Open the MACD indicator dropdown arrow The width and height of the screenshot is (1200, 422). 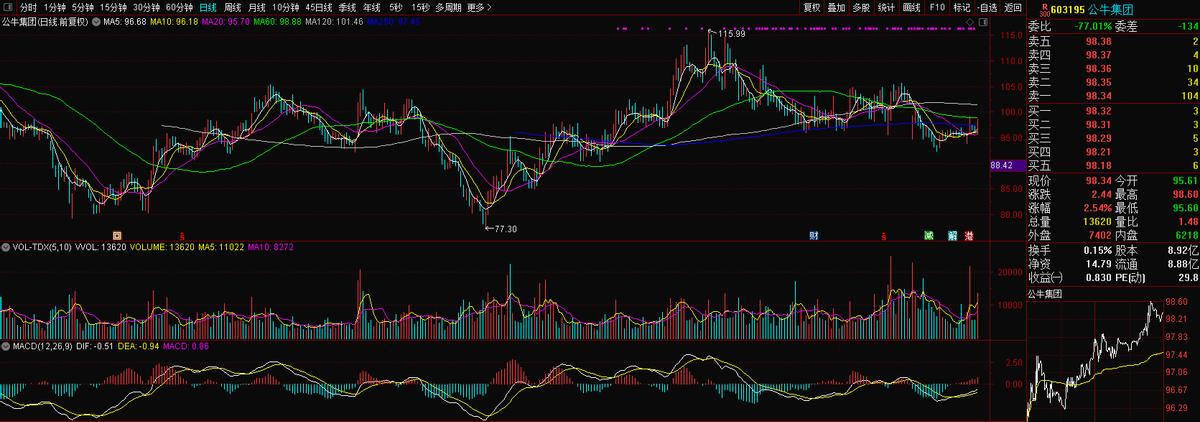pyautogui.click(x=5, y=346)
